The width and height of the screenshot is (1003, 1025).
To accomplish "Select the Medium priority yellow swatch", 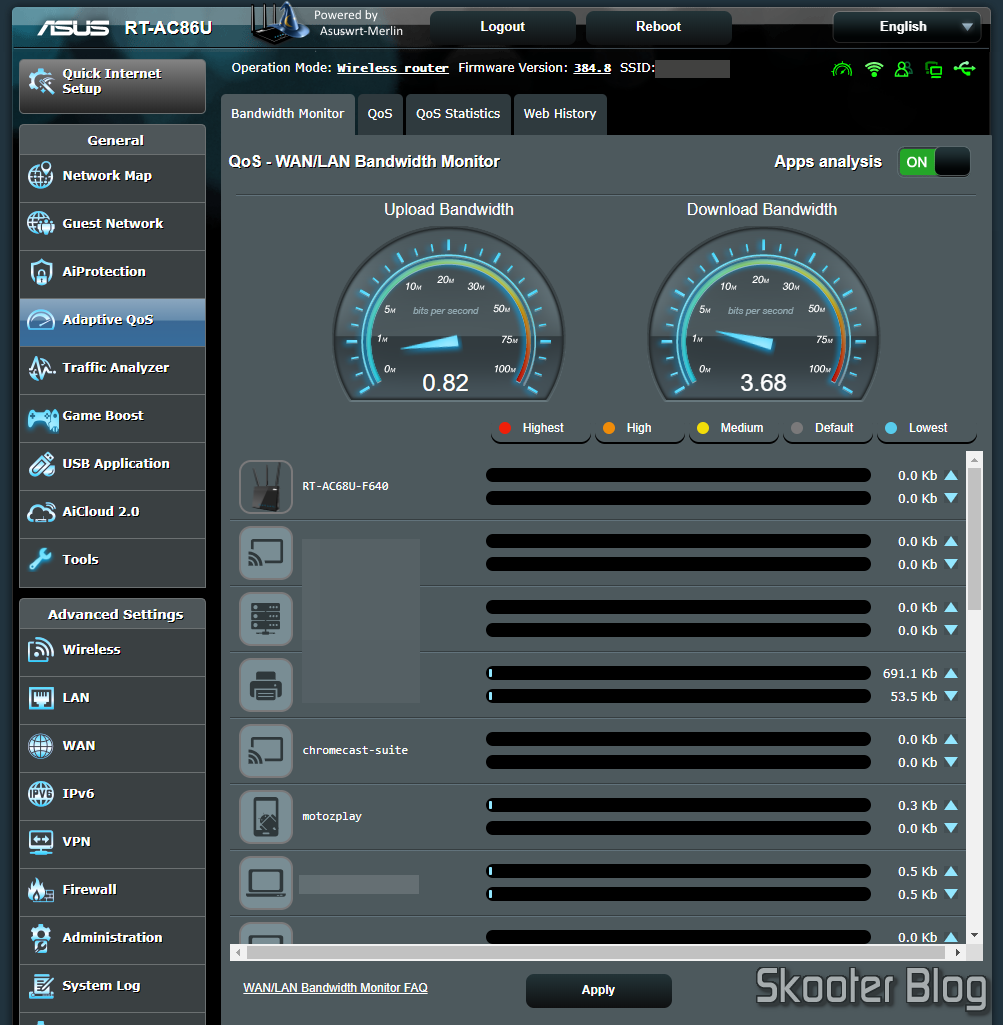I will click(x=703, y=428).
